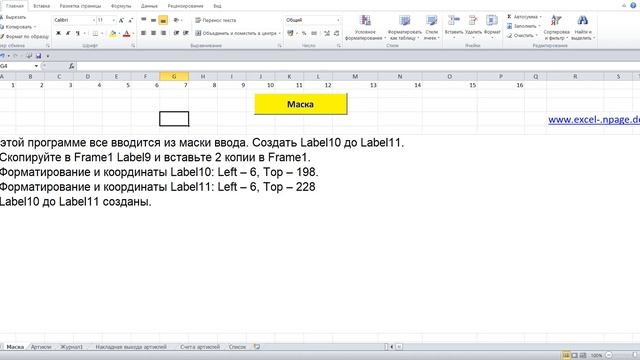The image size is (640, 360).
Task: Open Форматировать как таблицу gallery
Action: (404, 27)
